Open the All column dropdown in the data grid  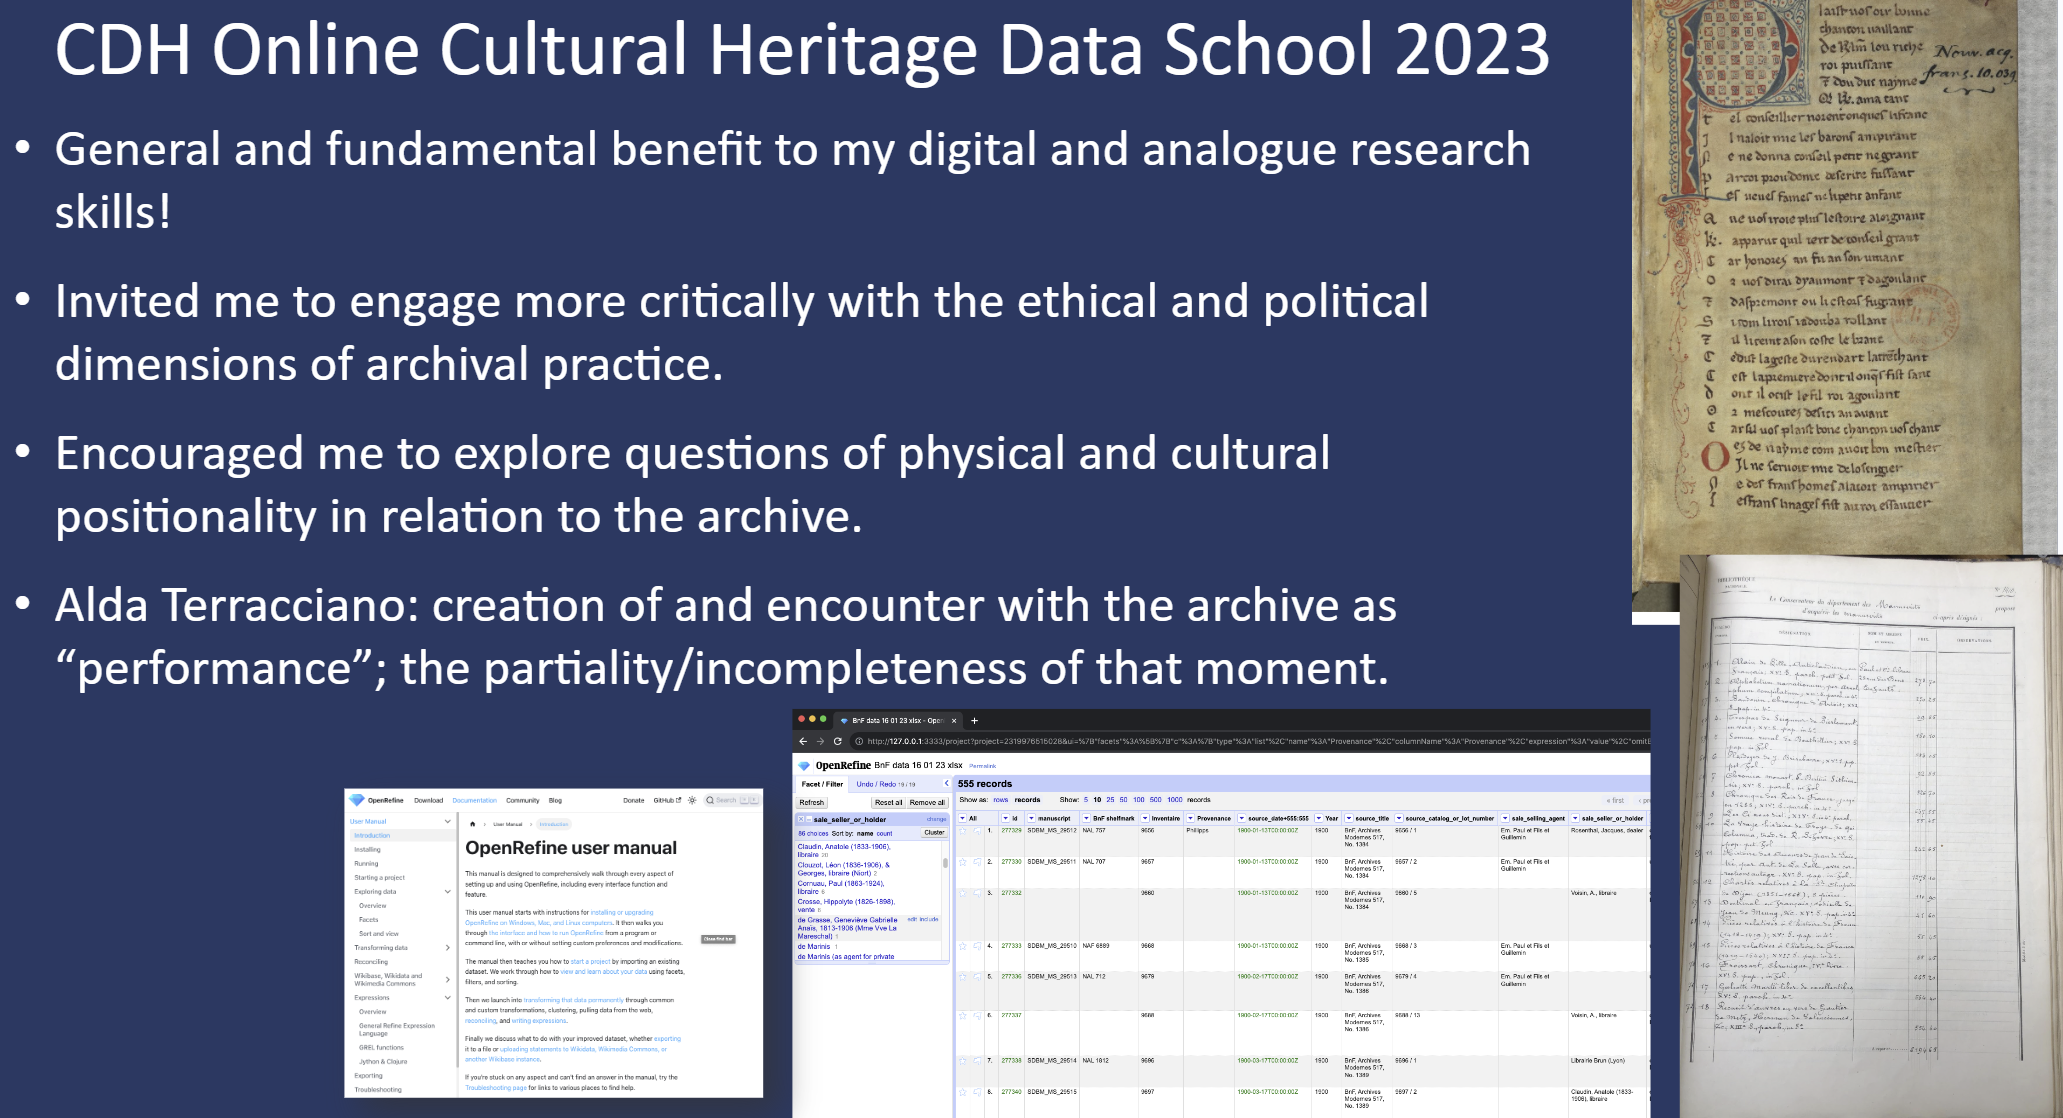(962, 818)
